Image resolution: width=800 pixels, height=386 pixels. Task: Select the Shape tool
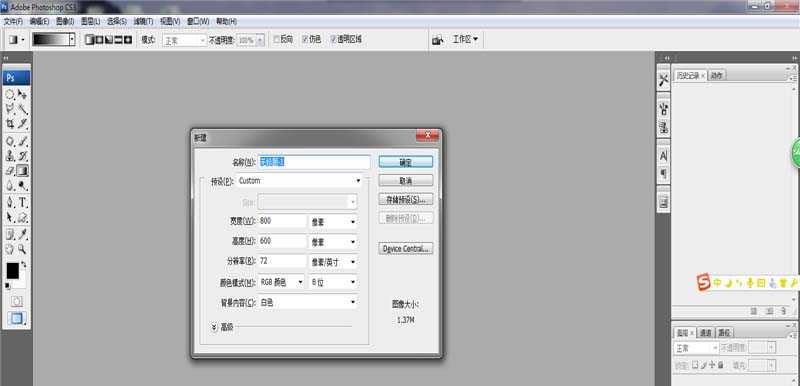22,218
